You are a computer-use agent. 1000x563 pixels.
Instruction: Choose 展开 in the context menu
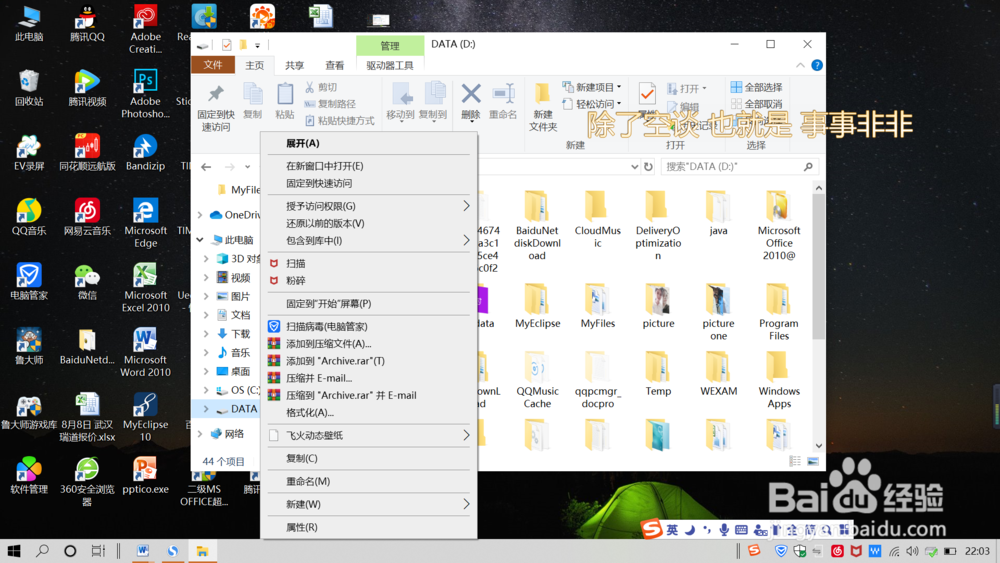(x=369, y=143)
